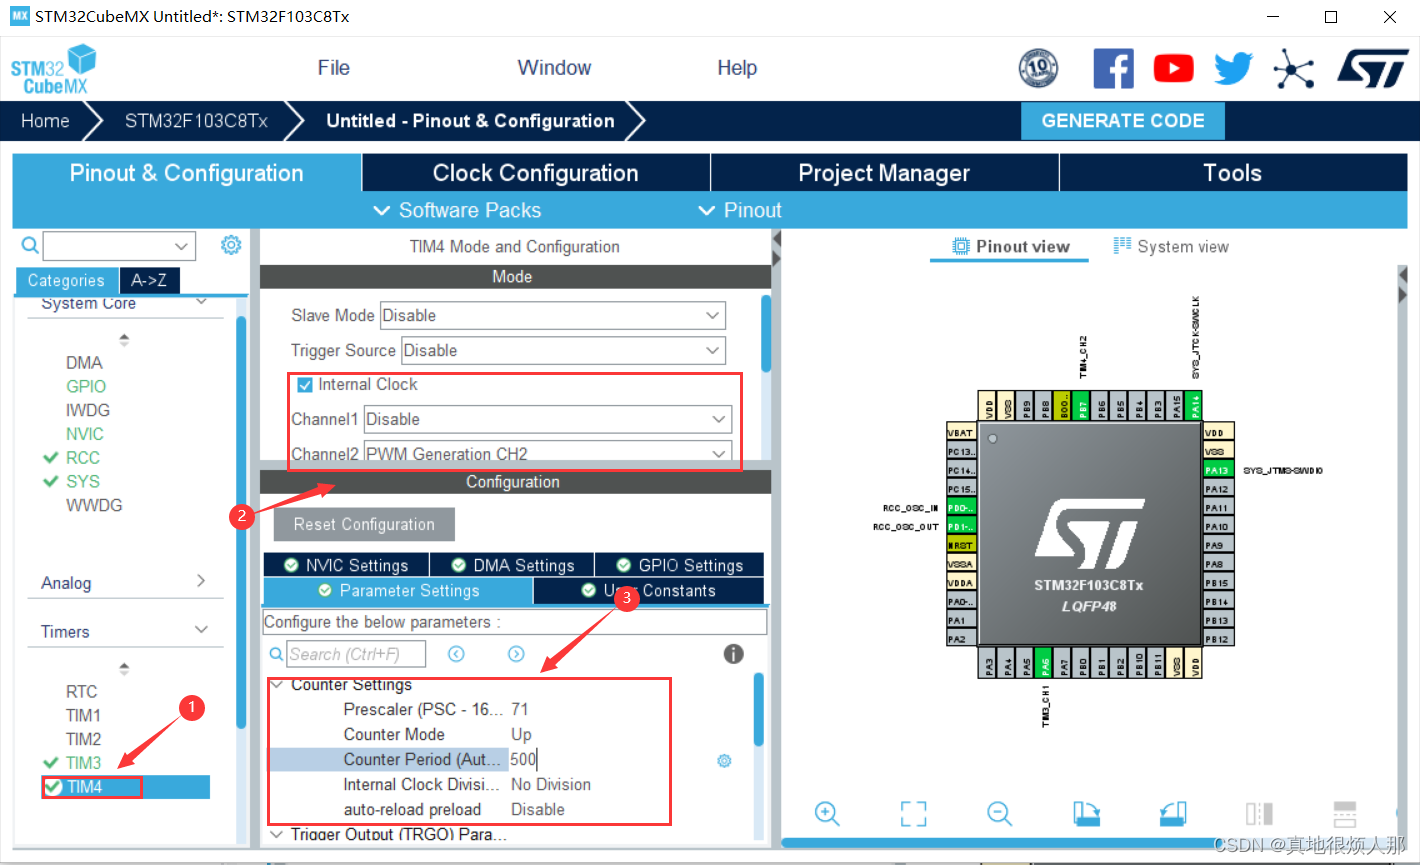Rotate the chip clockwise

(x=1086, y=813)
